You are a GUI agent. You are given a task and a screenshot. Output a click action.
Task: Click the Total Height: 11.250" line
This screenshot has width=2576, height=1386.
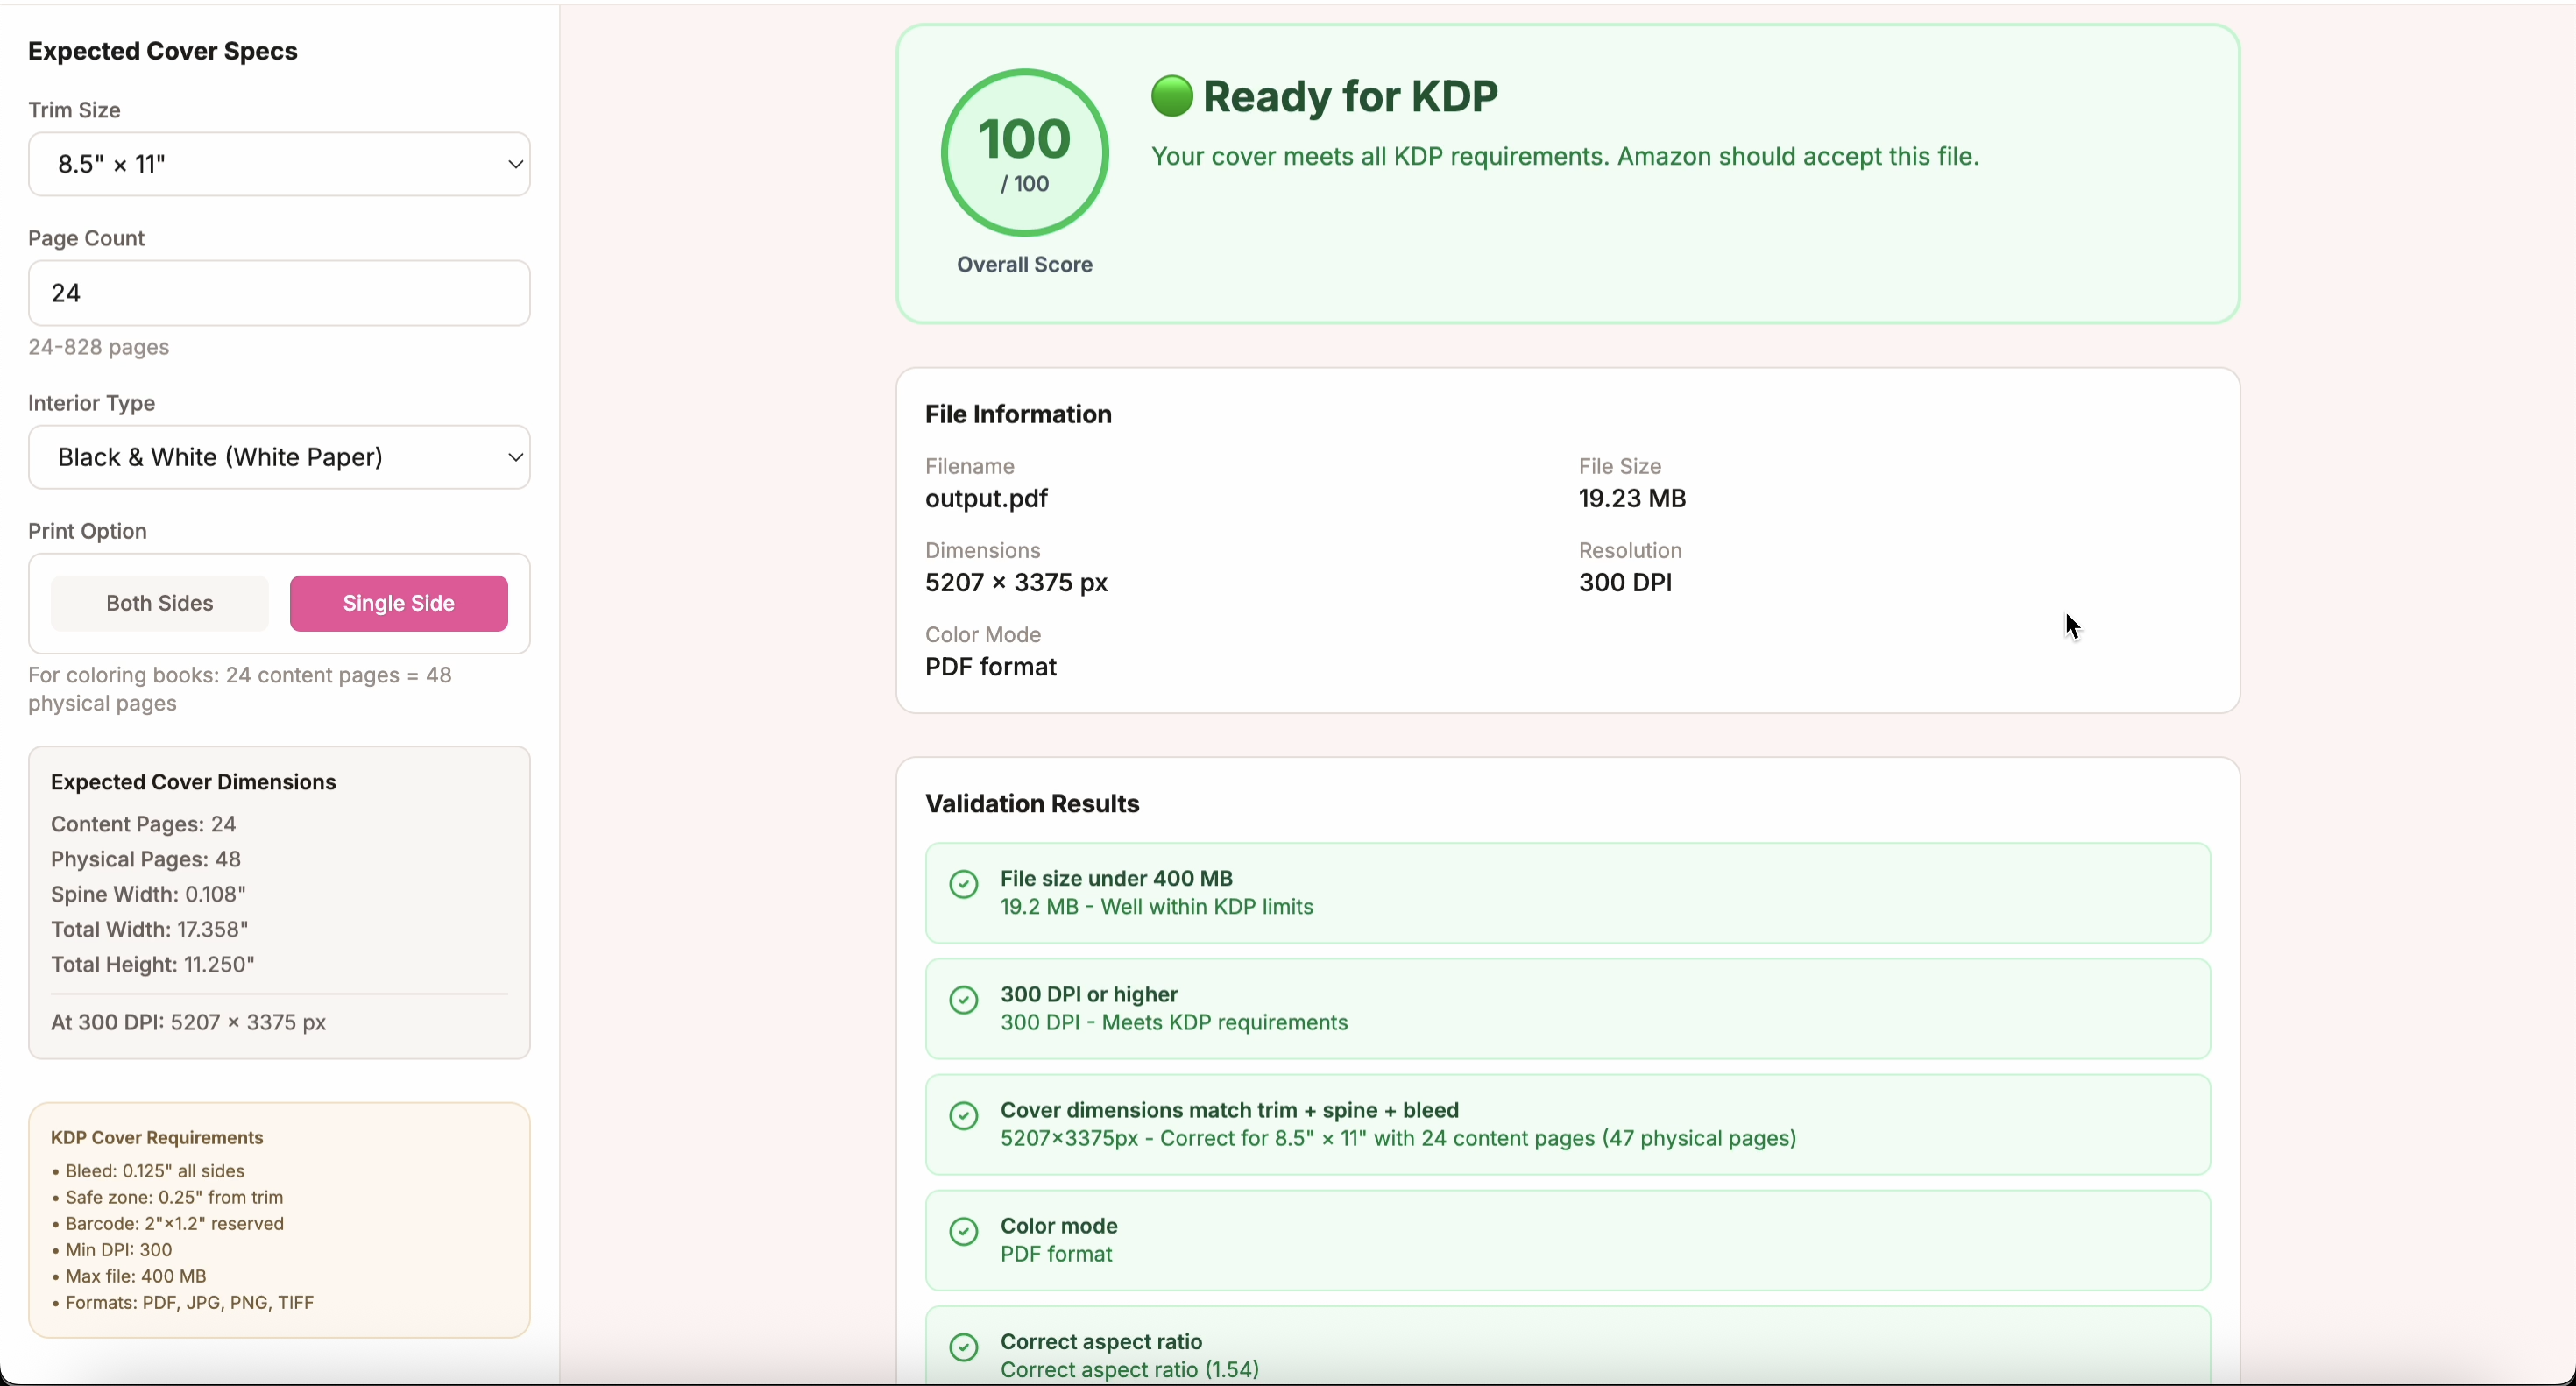(x=153, y=964)
